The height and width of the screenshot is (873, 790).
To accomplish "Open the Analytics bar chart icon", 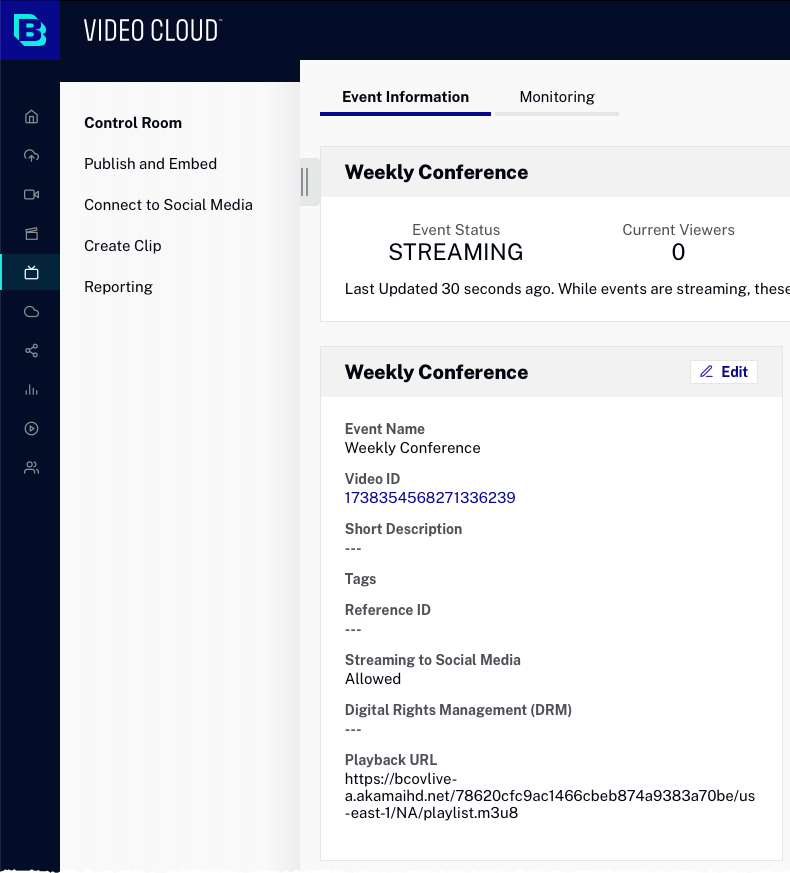I will point(31,389).
